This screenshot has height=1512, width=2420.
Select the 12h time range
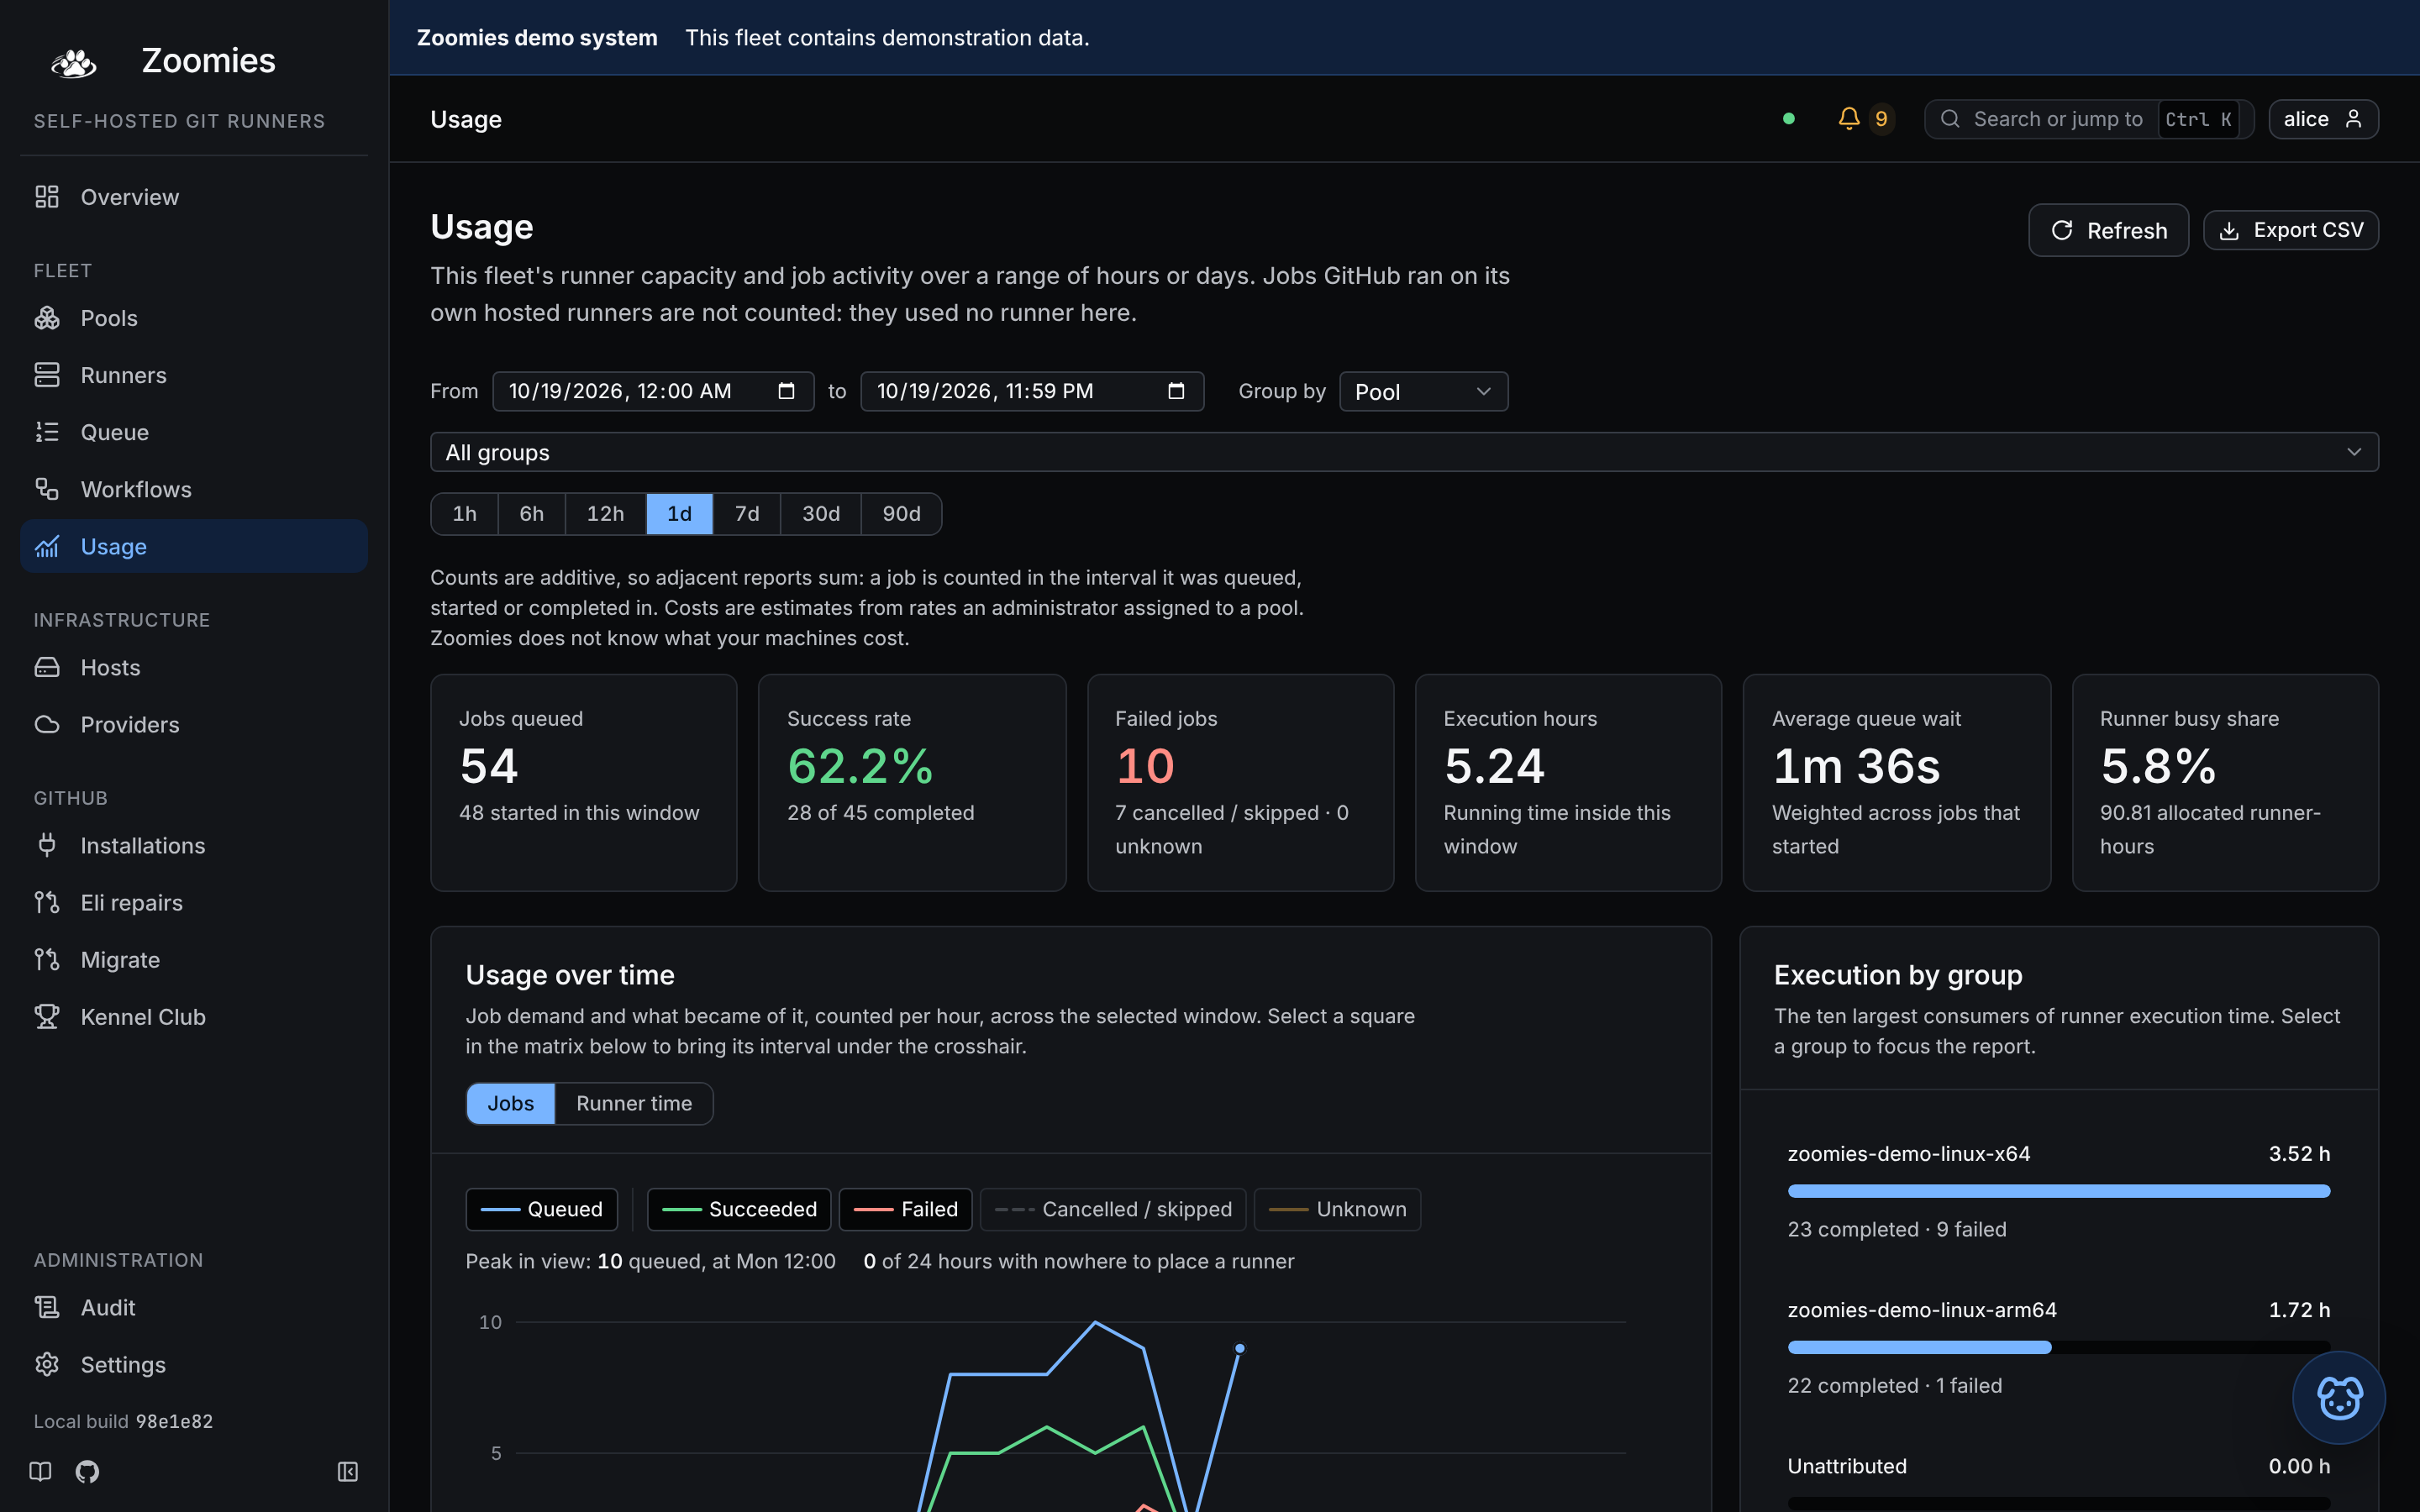click(605, 514)
